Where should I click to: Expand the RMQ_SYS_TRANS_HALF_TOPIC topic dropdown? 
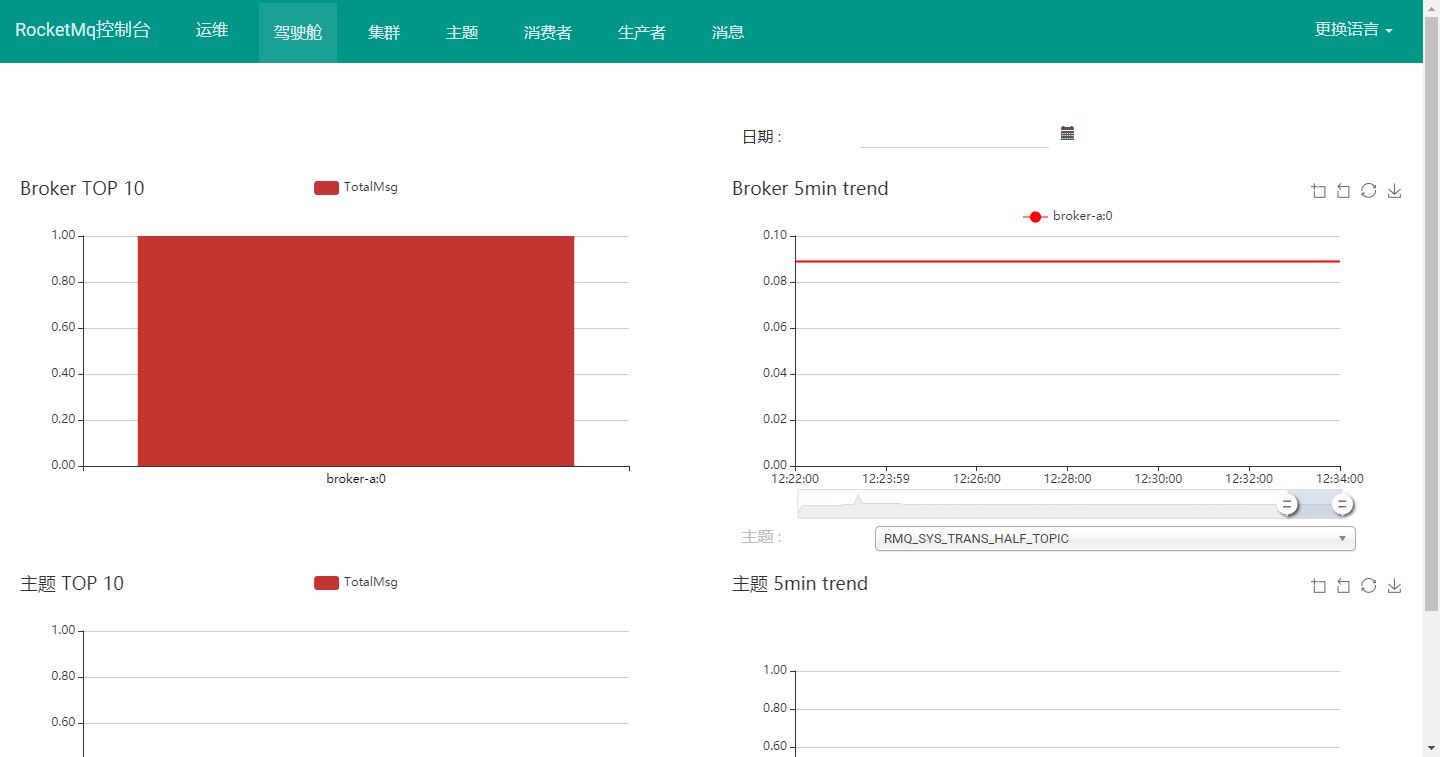pyautogui.click(x=1115, y=538)
